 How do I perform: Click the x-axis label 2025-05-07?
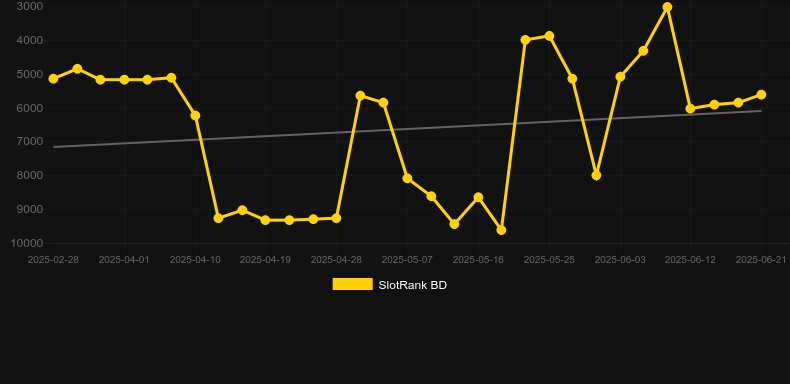407,260
